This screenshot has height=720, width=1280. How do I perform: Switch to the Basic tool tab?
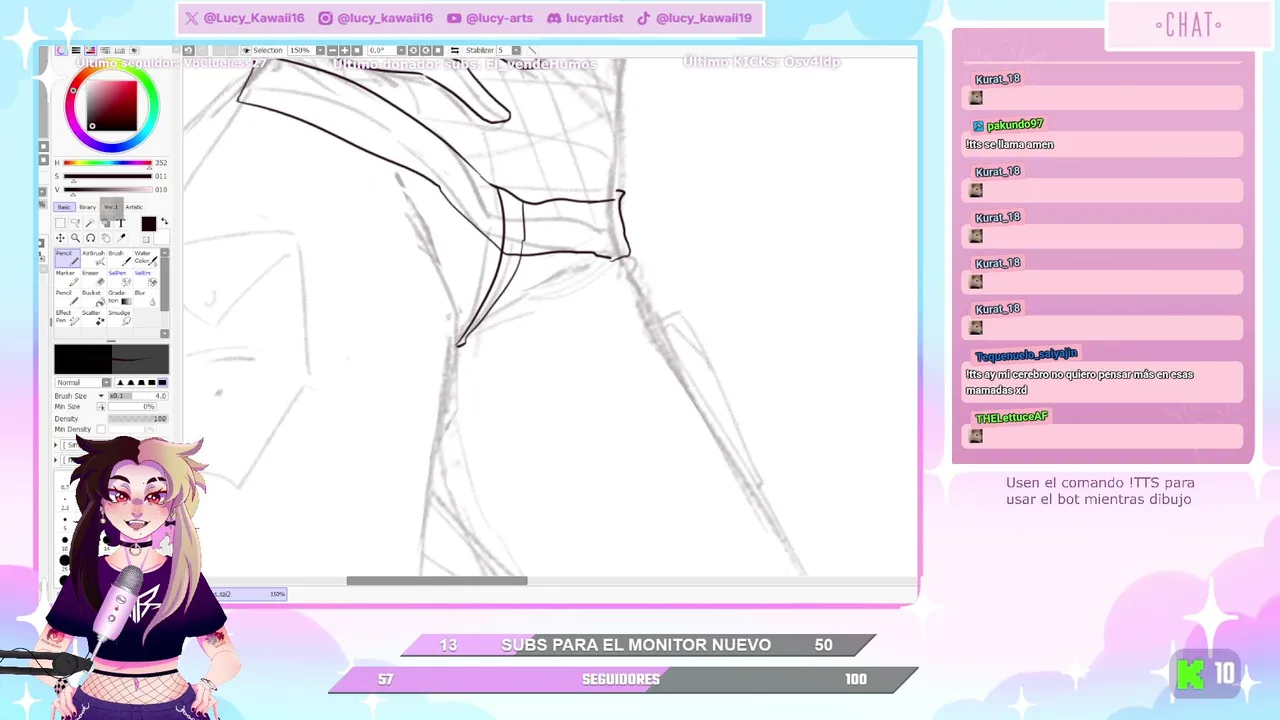pyautogui.click(x=64, y=207)
